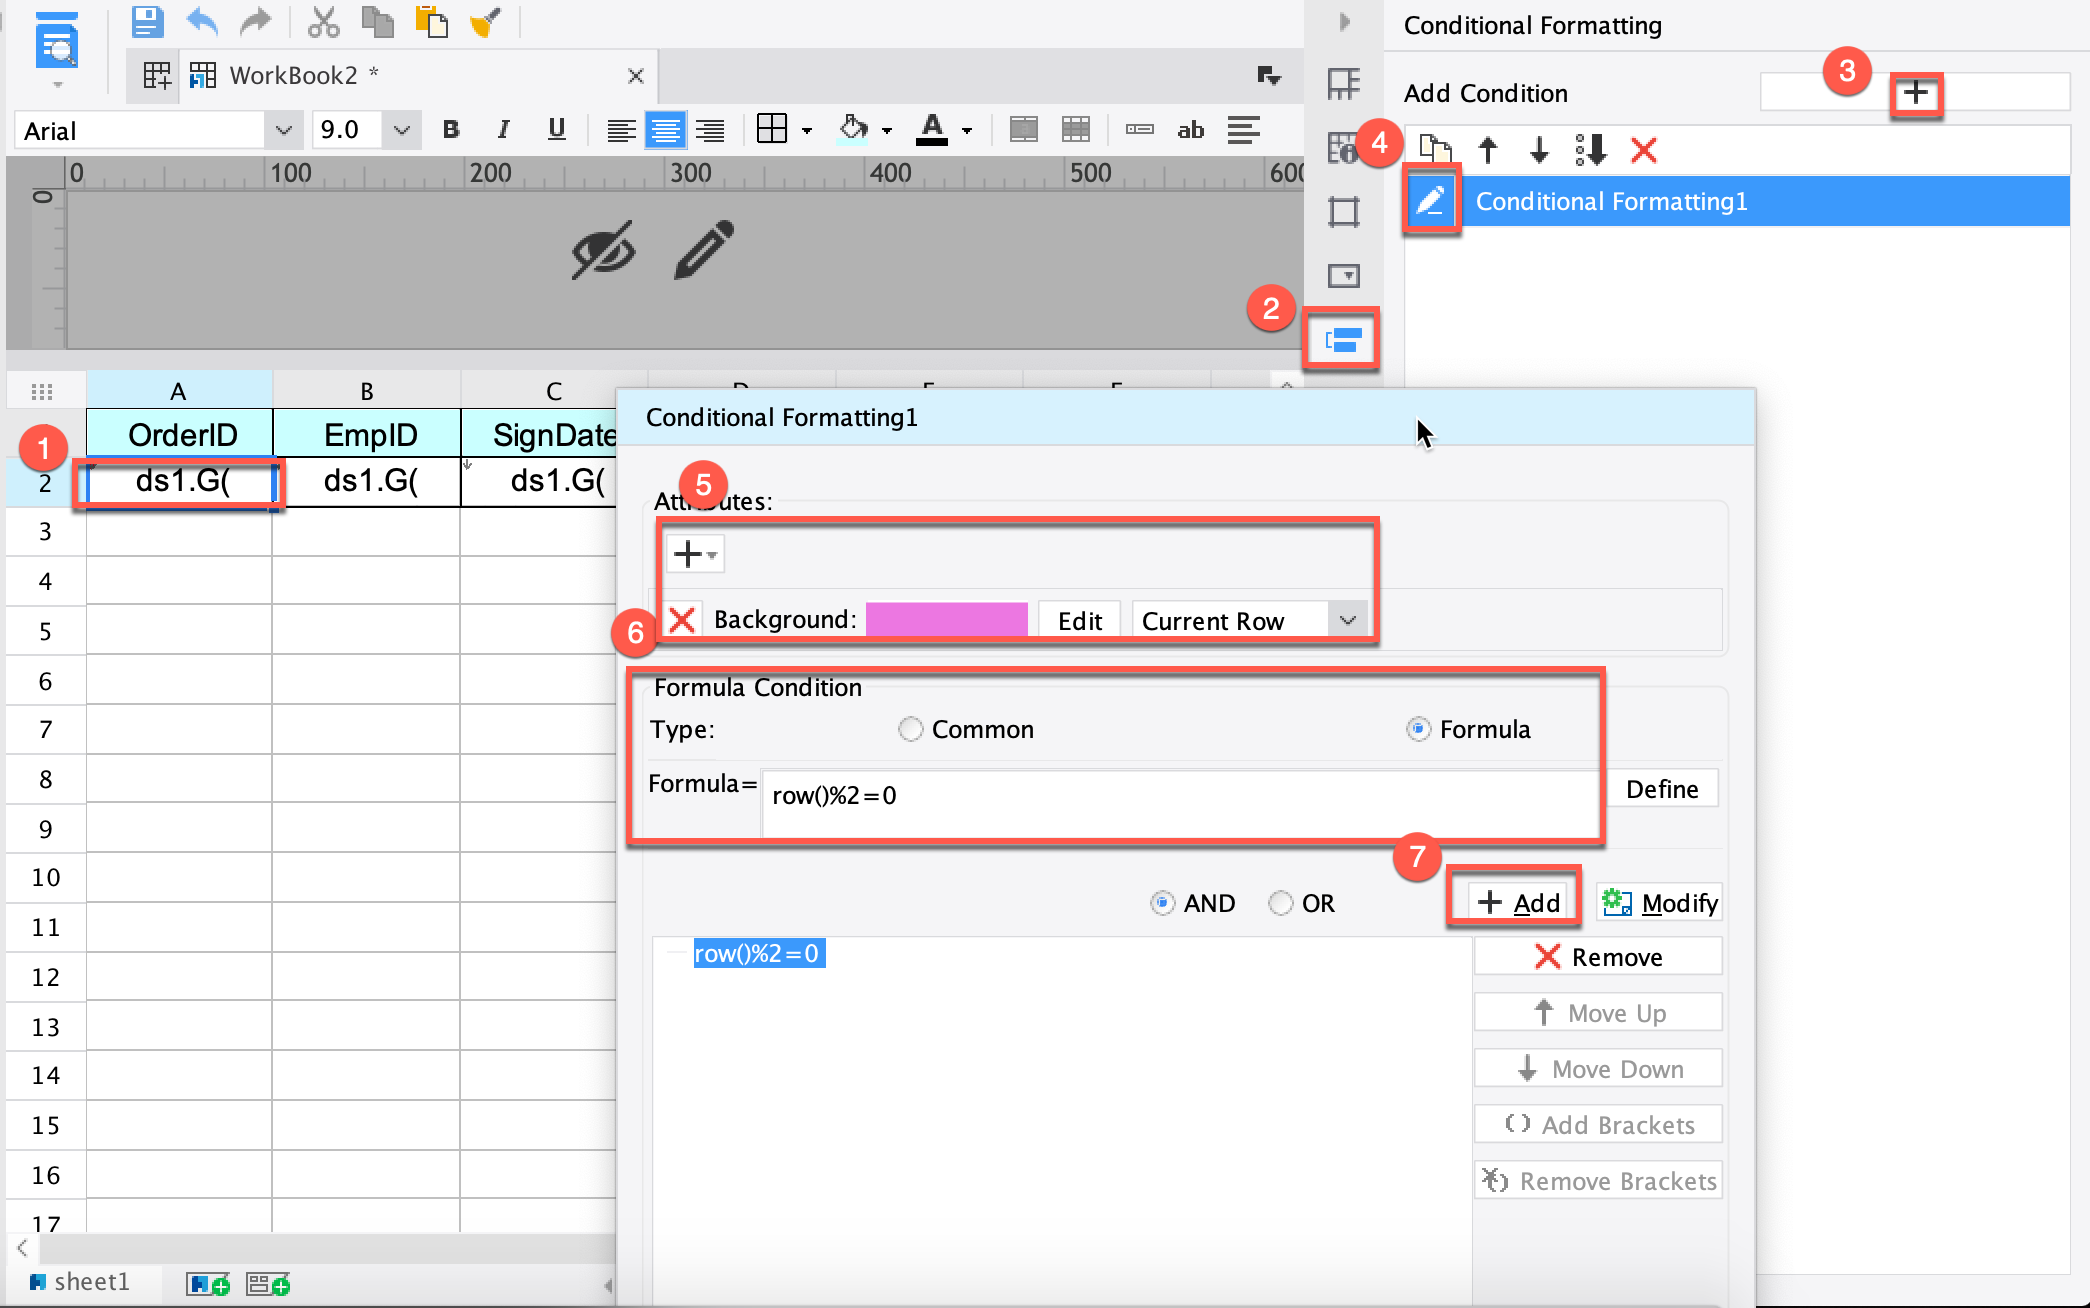Align the cell text left

[621, 130]
